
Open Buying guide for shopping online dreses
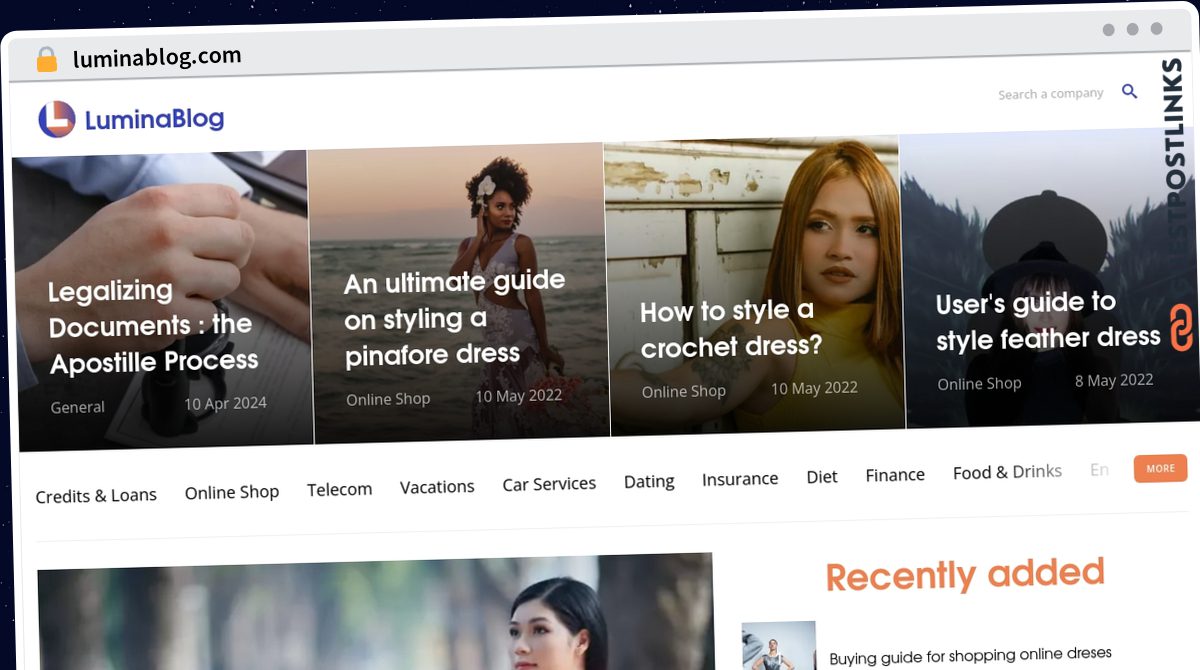[x=970, y=656]
